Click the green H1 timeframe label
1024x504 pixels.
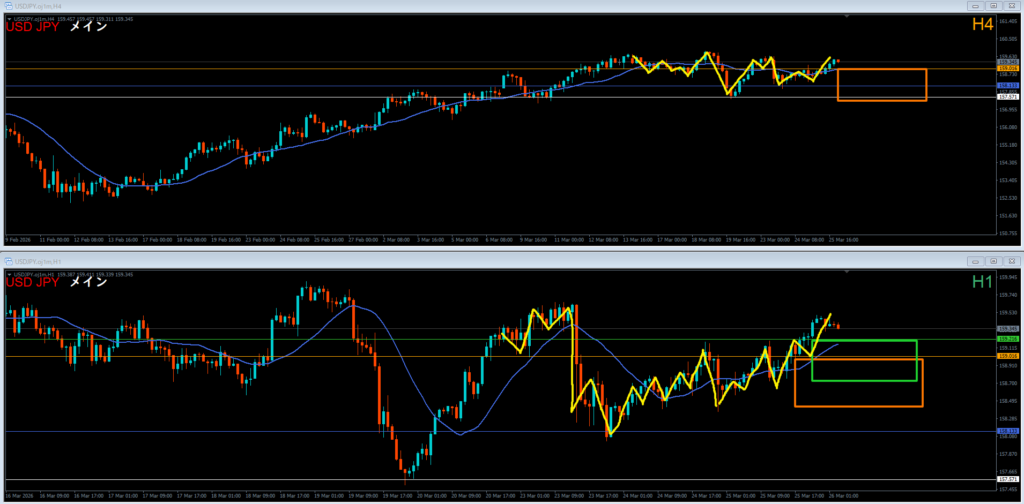980,282
